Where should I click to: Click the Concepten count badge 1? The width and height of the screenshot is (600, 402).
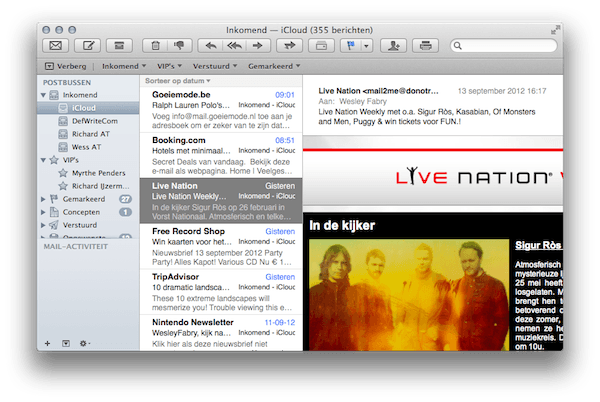(x=125, y=212)
